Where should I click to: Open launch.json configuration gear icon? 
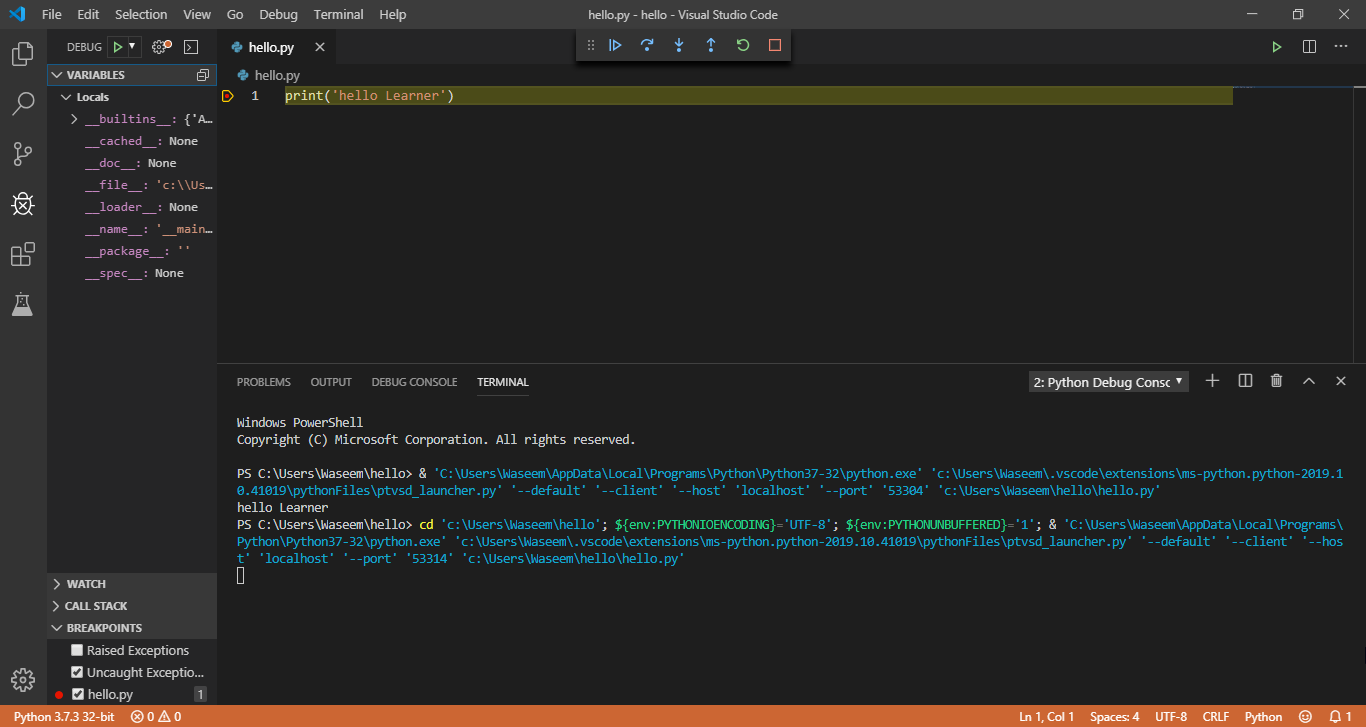[160, 47]
